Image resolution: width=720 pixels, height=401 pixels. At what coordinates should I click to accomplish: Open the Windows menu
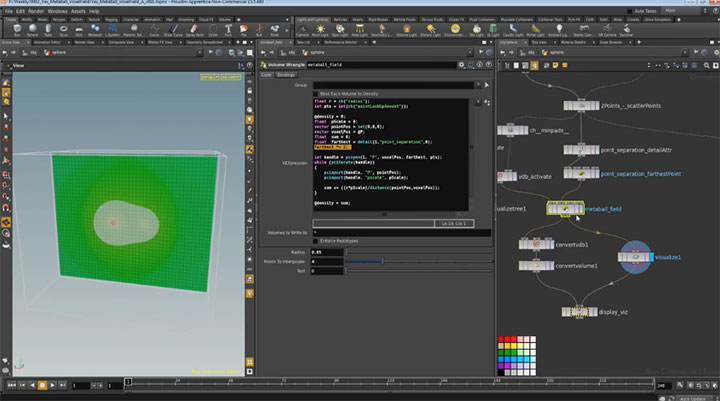pyautogui.click(x=57, y=11)
